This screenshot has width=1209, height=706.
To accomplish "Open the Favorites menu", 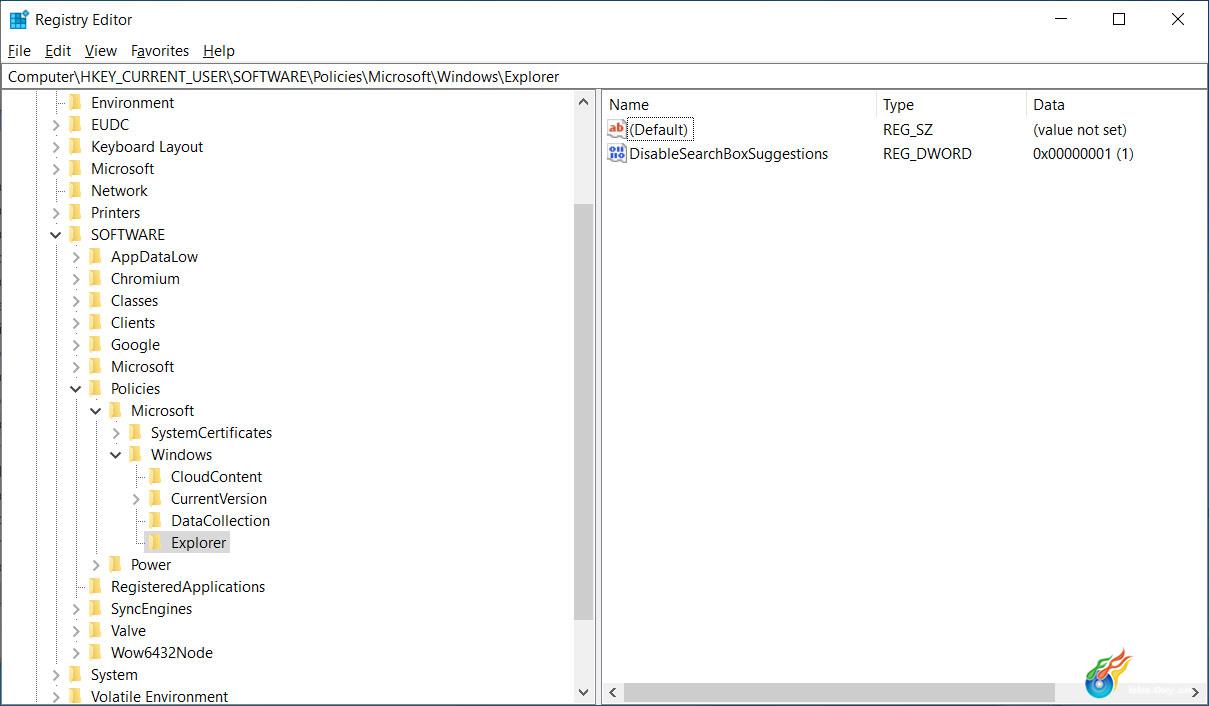I will pyautogui.click(x=160, y=51).
